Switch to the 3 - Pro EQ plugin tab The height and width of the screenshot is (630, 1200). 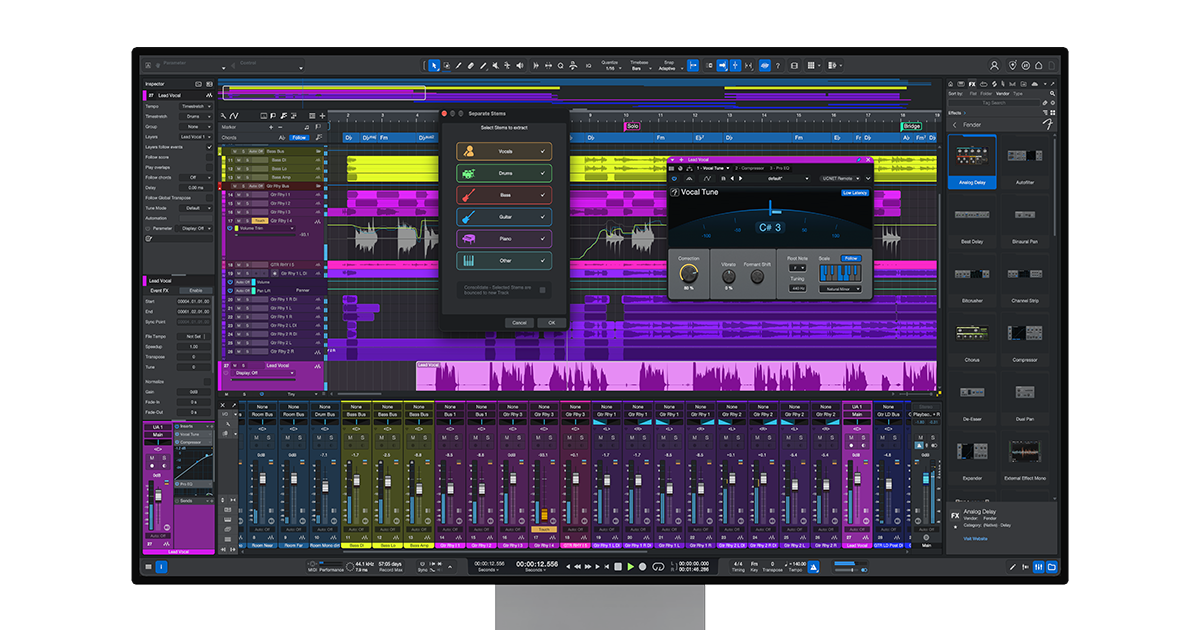click(779, 168)
